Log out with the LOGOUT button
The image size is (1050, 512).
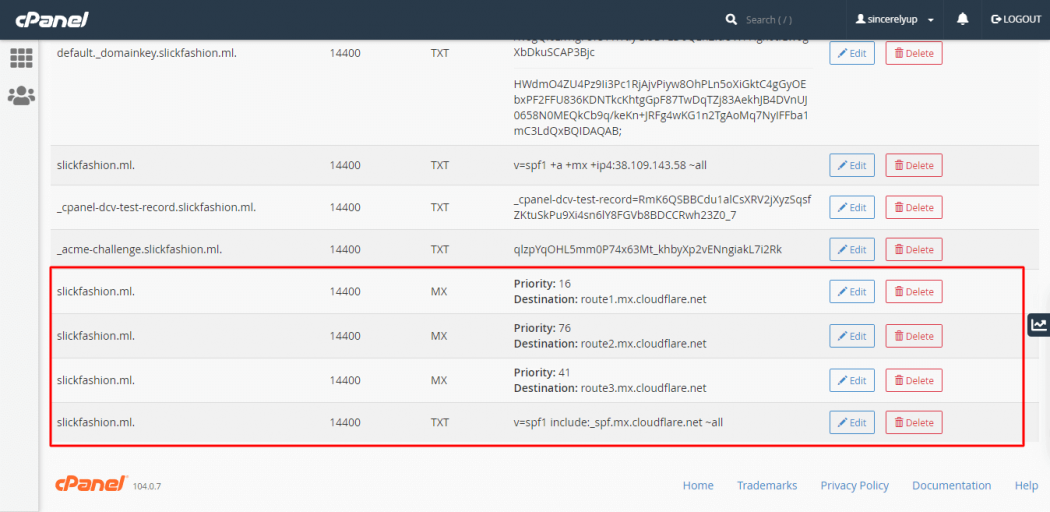pyautogui.click(x=1016, y=19)
